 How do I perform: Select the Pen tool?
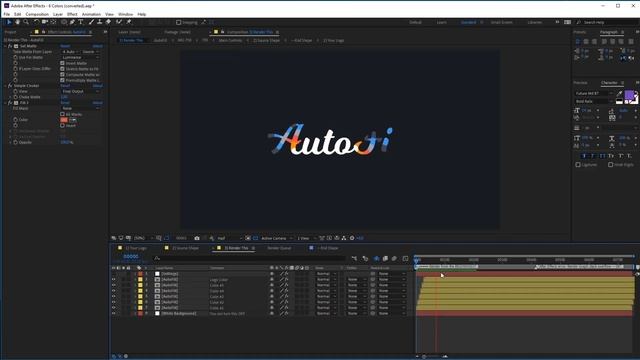[72, 22]
